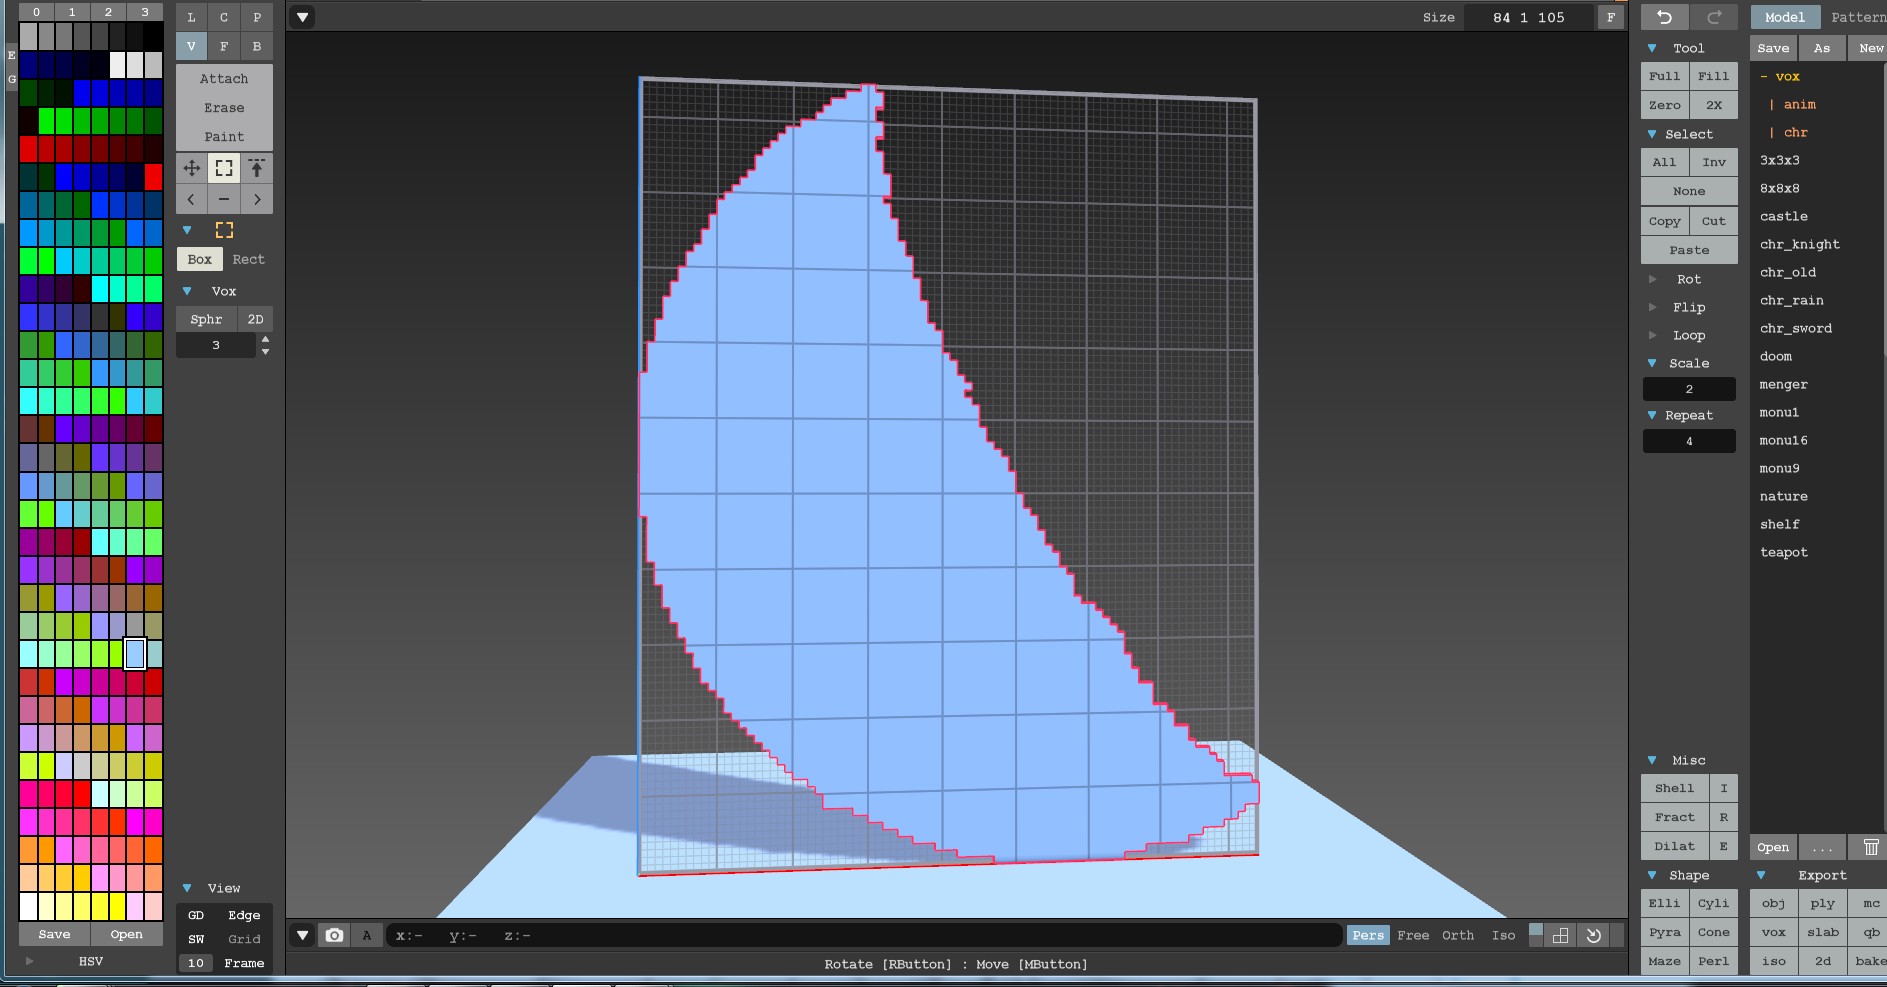Image resolution: width=1887 pixels, height=987 pixels.
Task: Collapse the Select section
Action: (1652, 134)
